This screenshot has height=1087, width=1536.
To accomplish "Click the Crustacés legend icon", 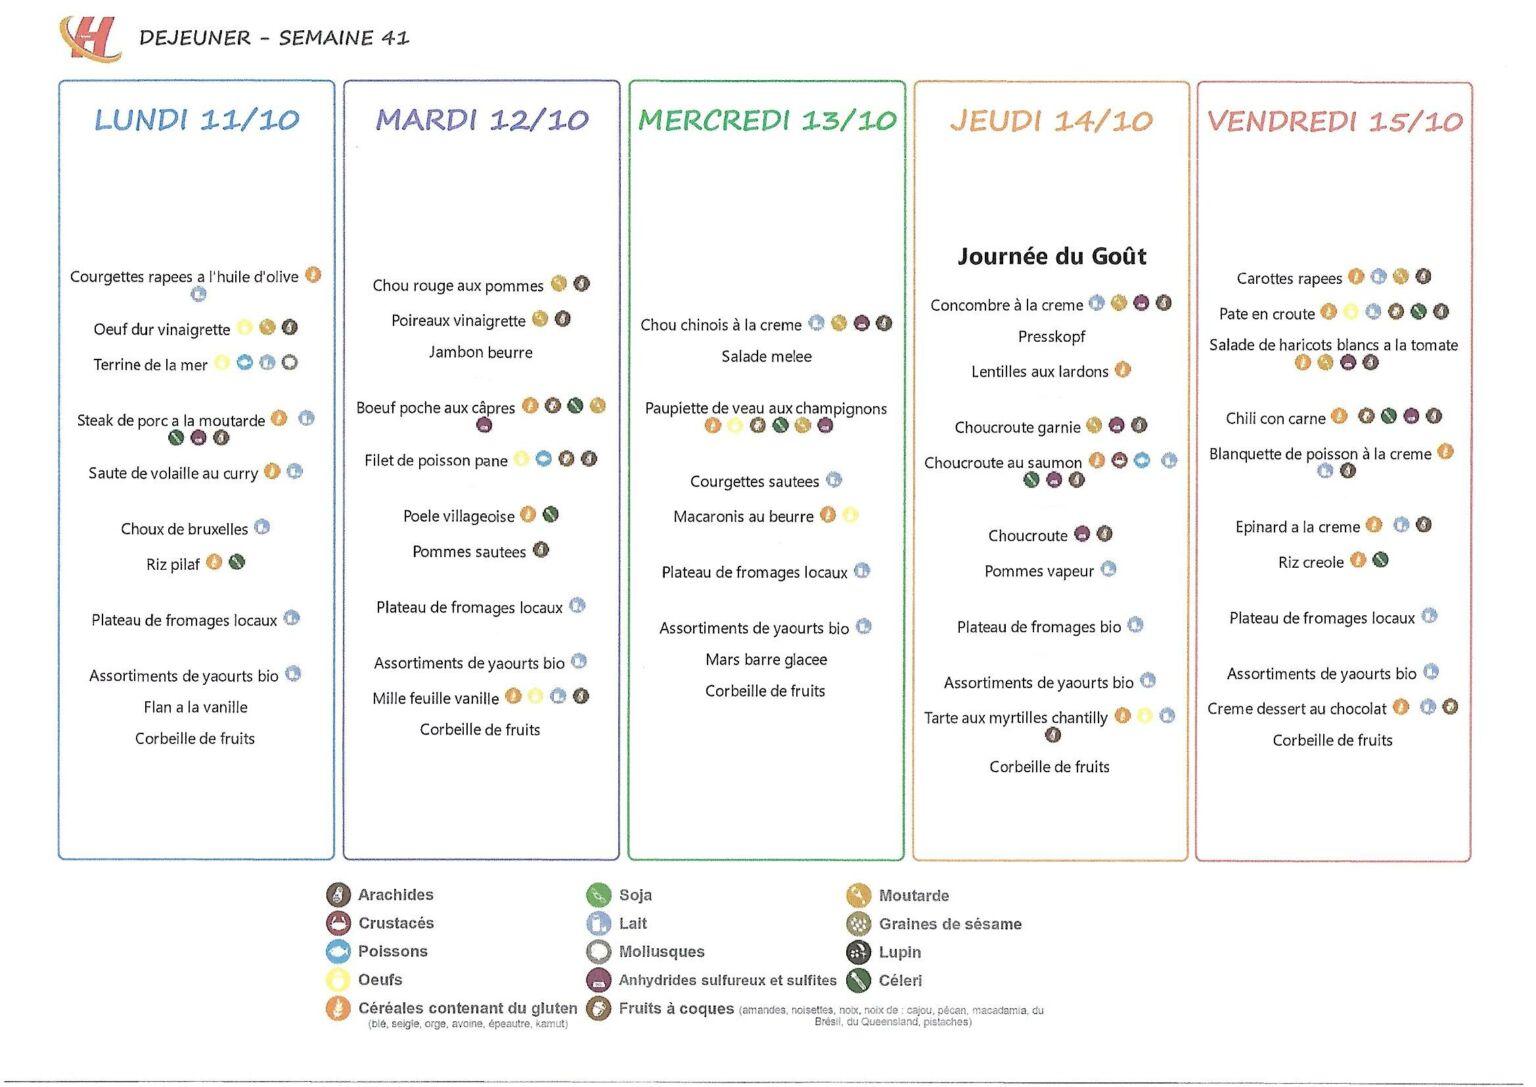I will pyautogui.click(x=338, y=923).
